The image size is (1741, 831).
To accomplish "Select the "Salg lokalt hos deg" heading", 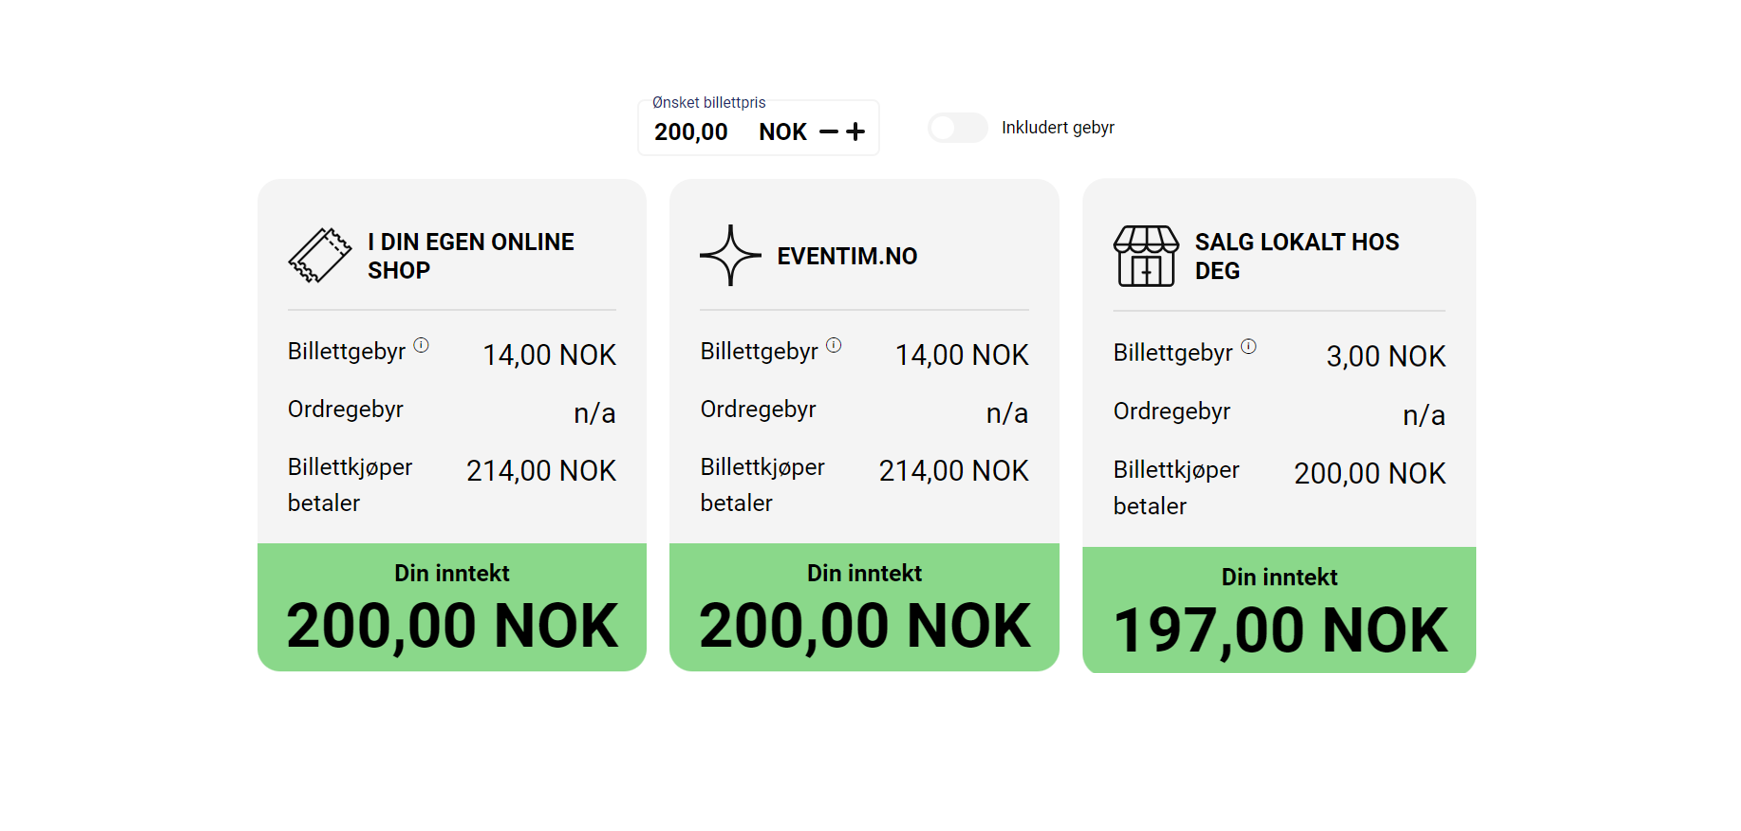I will click(1296, 256).
